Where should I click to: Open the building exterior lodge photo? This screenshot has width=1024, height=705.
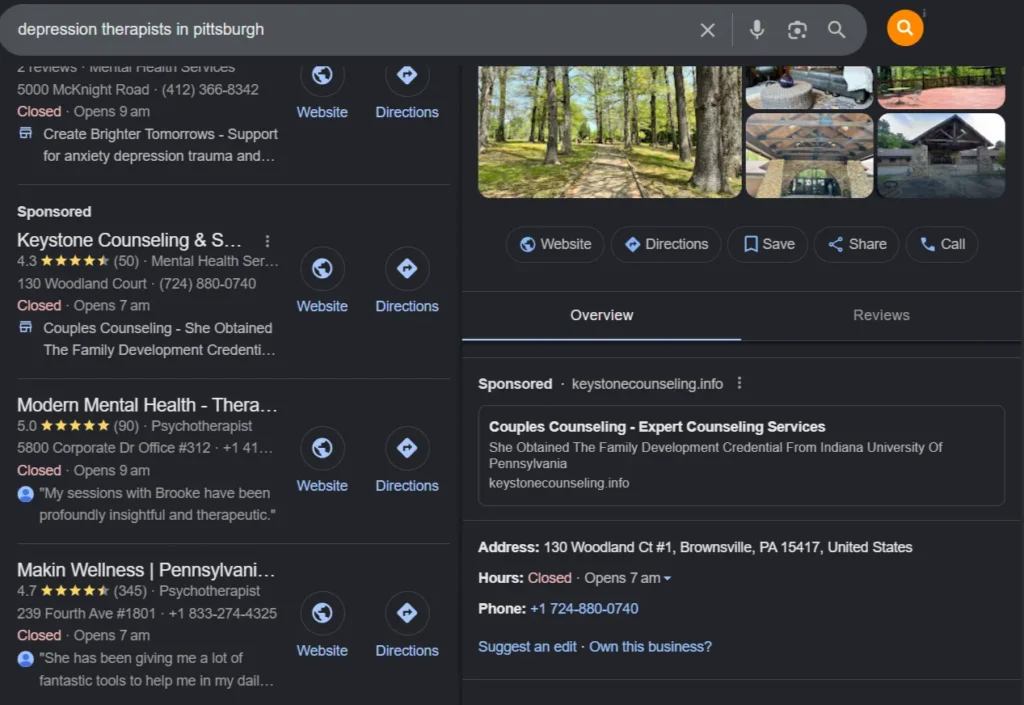(941, 155)
